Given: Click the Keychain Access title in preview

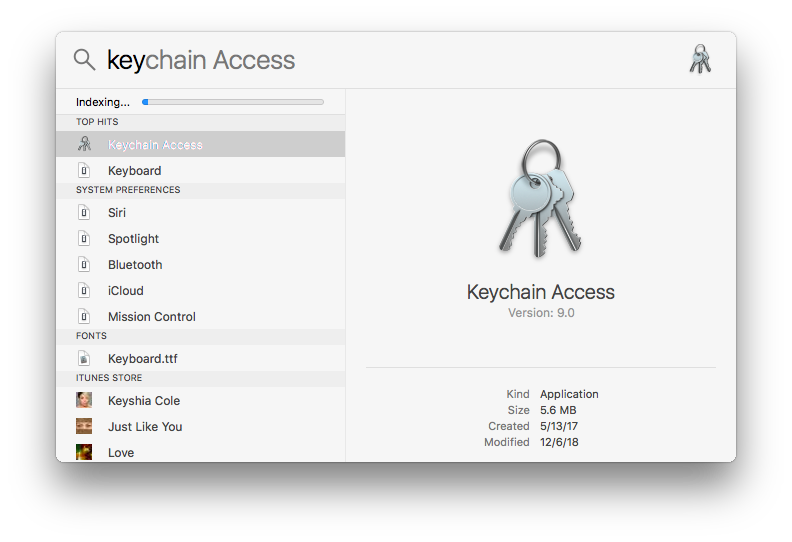Looking at the screenshot, I should [x=540, y=292].
